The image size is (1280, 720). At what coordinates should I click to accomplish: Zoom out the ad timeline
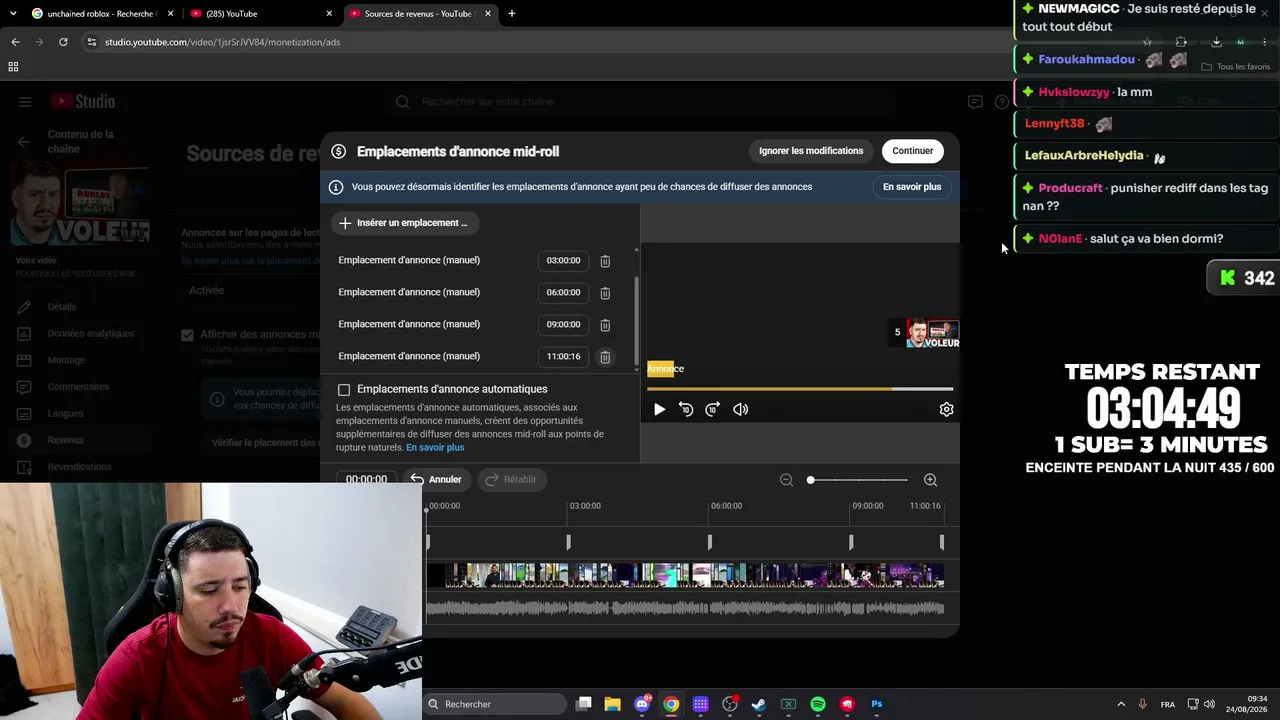pyautogui.click(x=786, y=480)
